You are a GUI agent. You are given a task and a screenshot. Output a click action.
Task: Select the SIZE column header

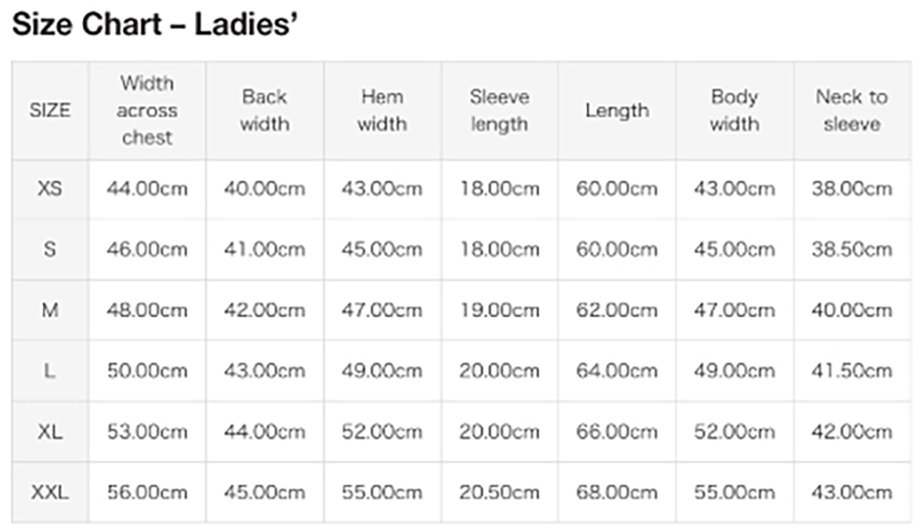coord(50,110)
